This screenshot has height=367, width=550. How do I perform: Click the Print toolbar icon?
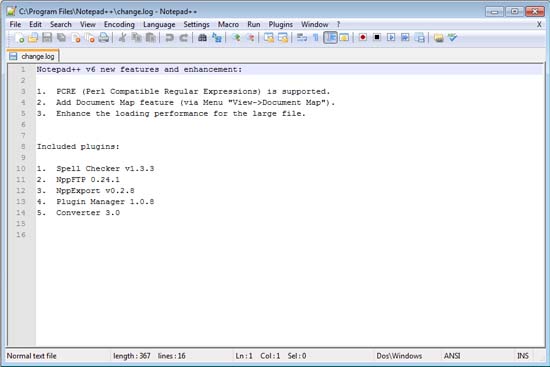tap(104, 38)
